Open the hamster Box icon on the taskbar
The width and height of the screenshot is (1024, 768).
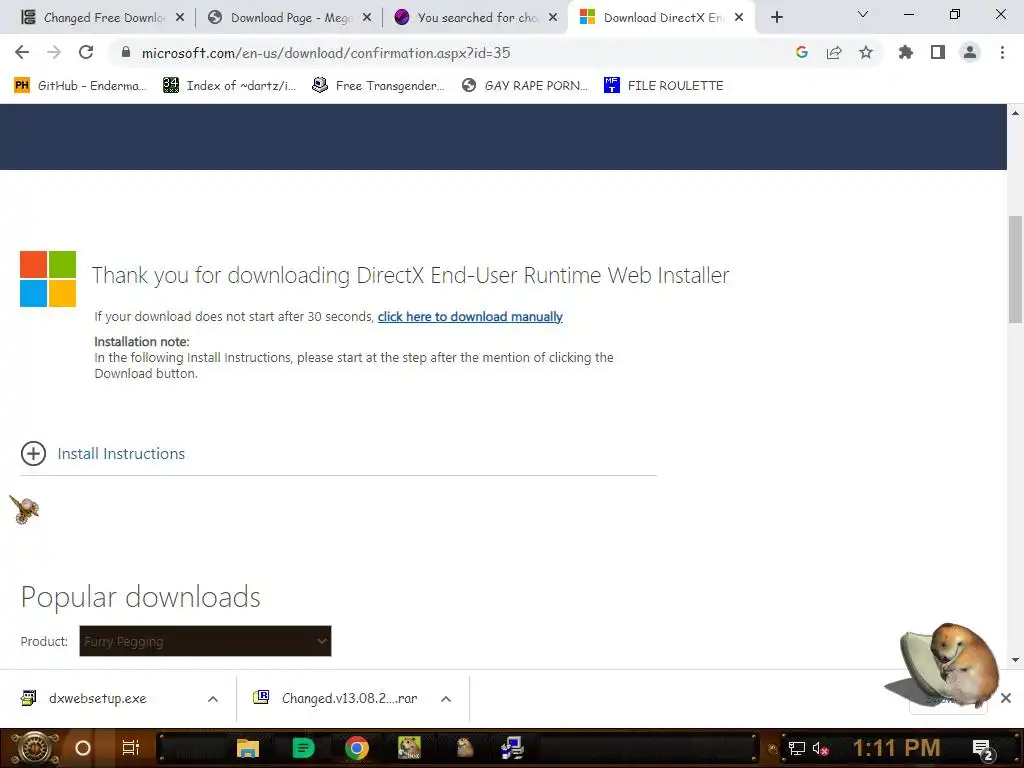(x=409, y=748)
